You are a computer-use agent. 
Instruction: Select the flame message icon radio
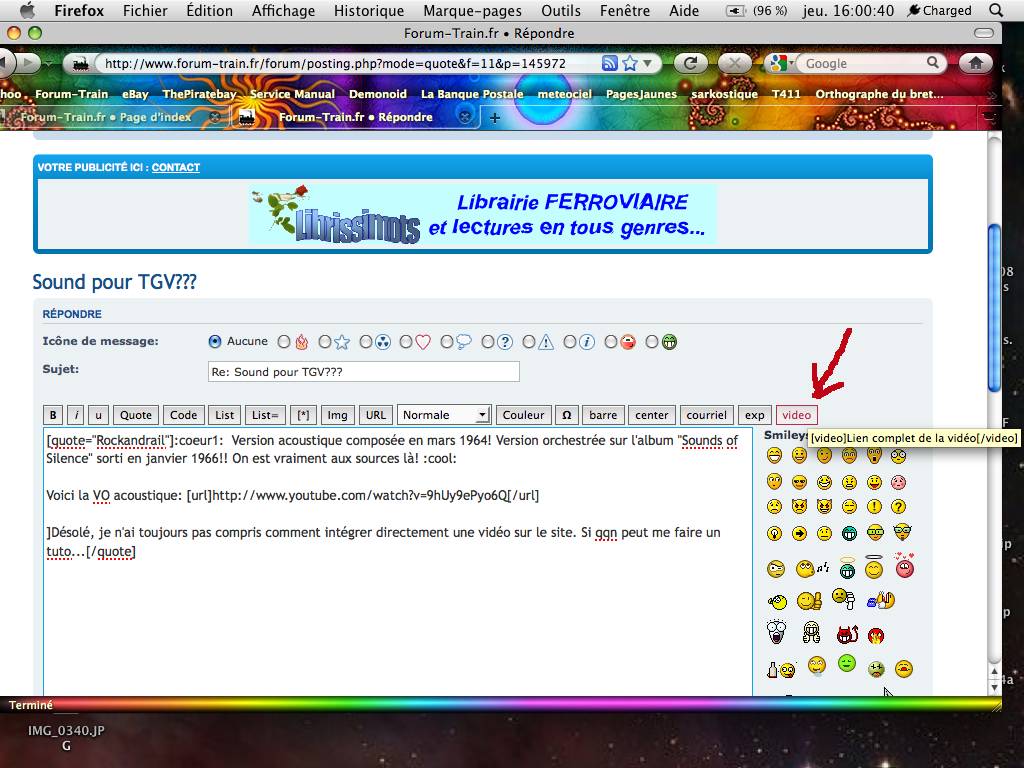[x=283, y=342]
